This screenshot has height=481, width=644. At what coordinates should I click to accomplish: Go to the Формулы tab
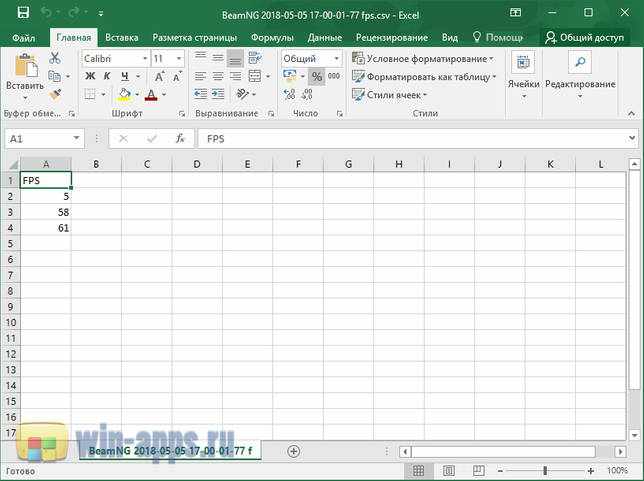point(272,37)
